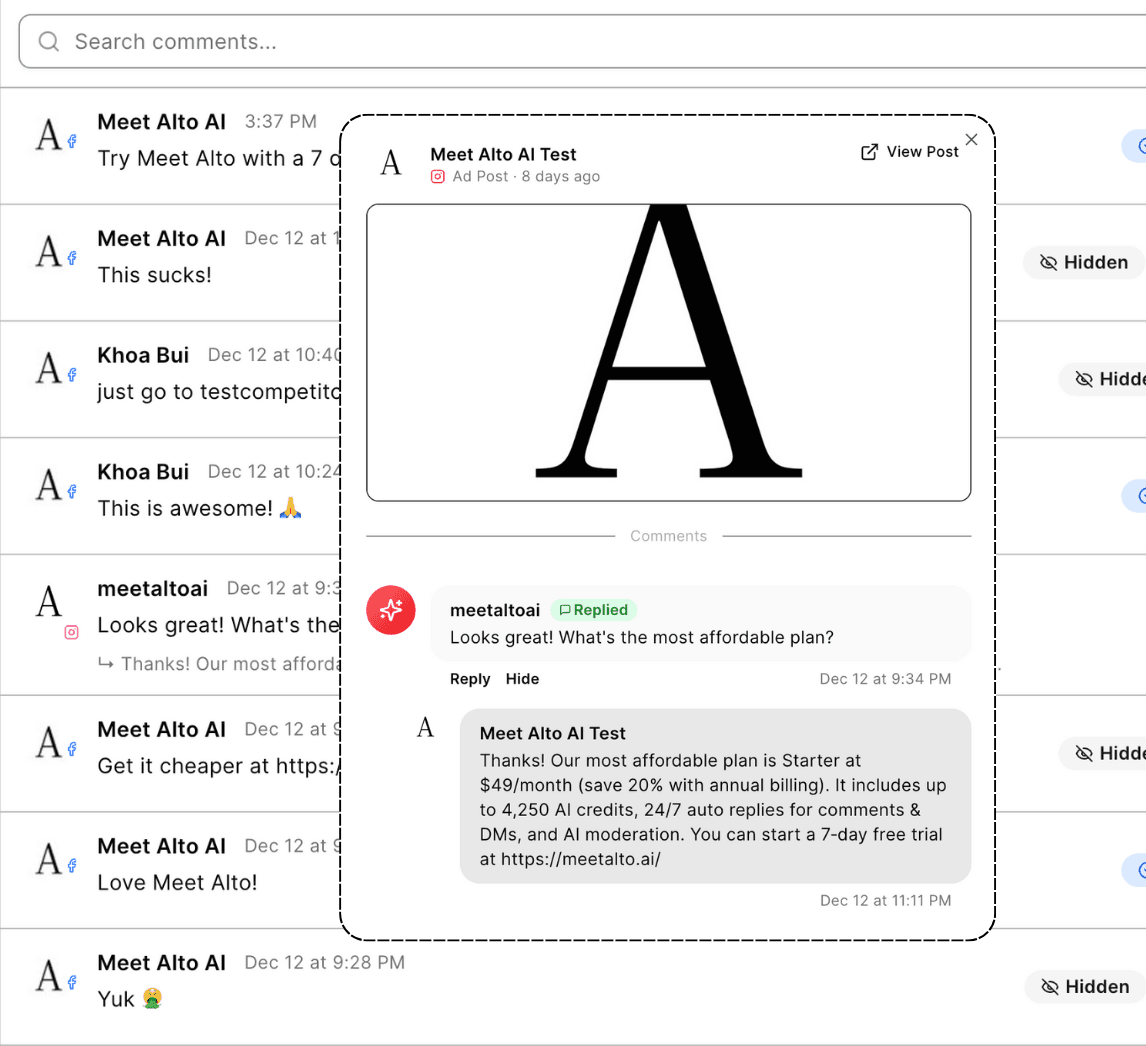
Task: Click 'Try Meet Alto with a 7' comment text
Action: coord(219,158)
